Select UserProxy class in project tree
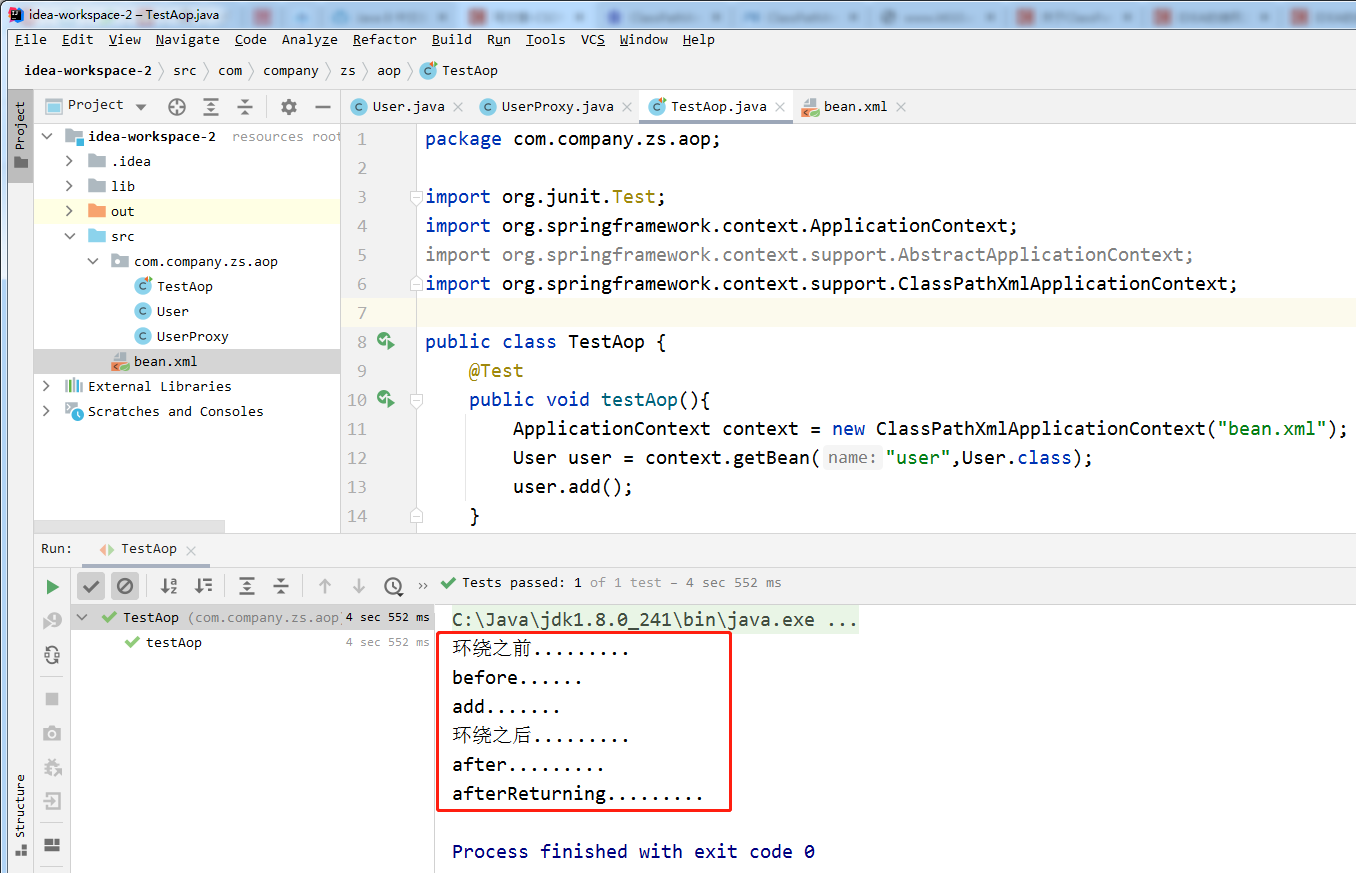1356x873 pixels. [192, 336]
